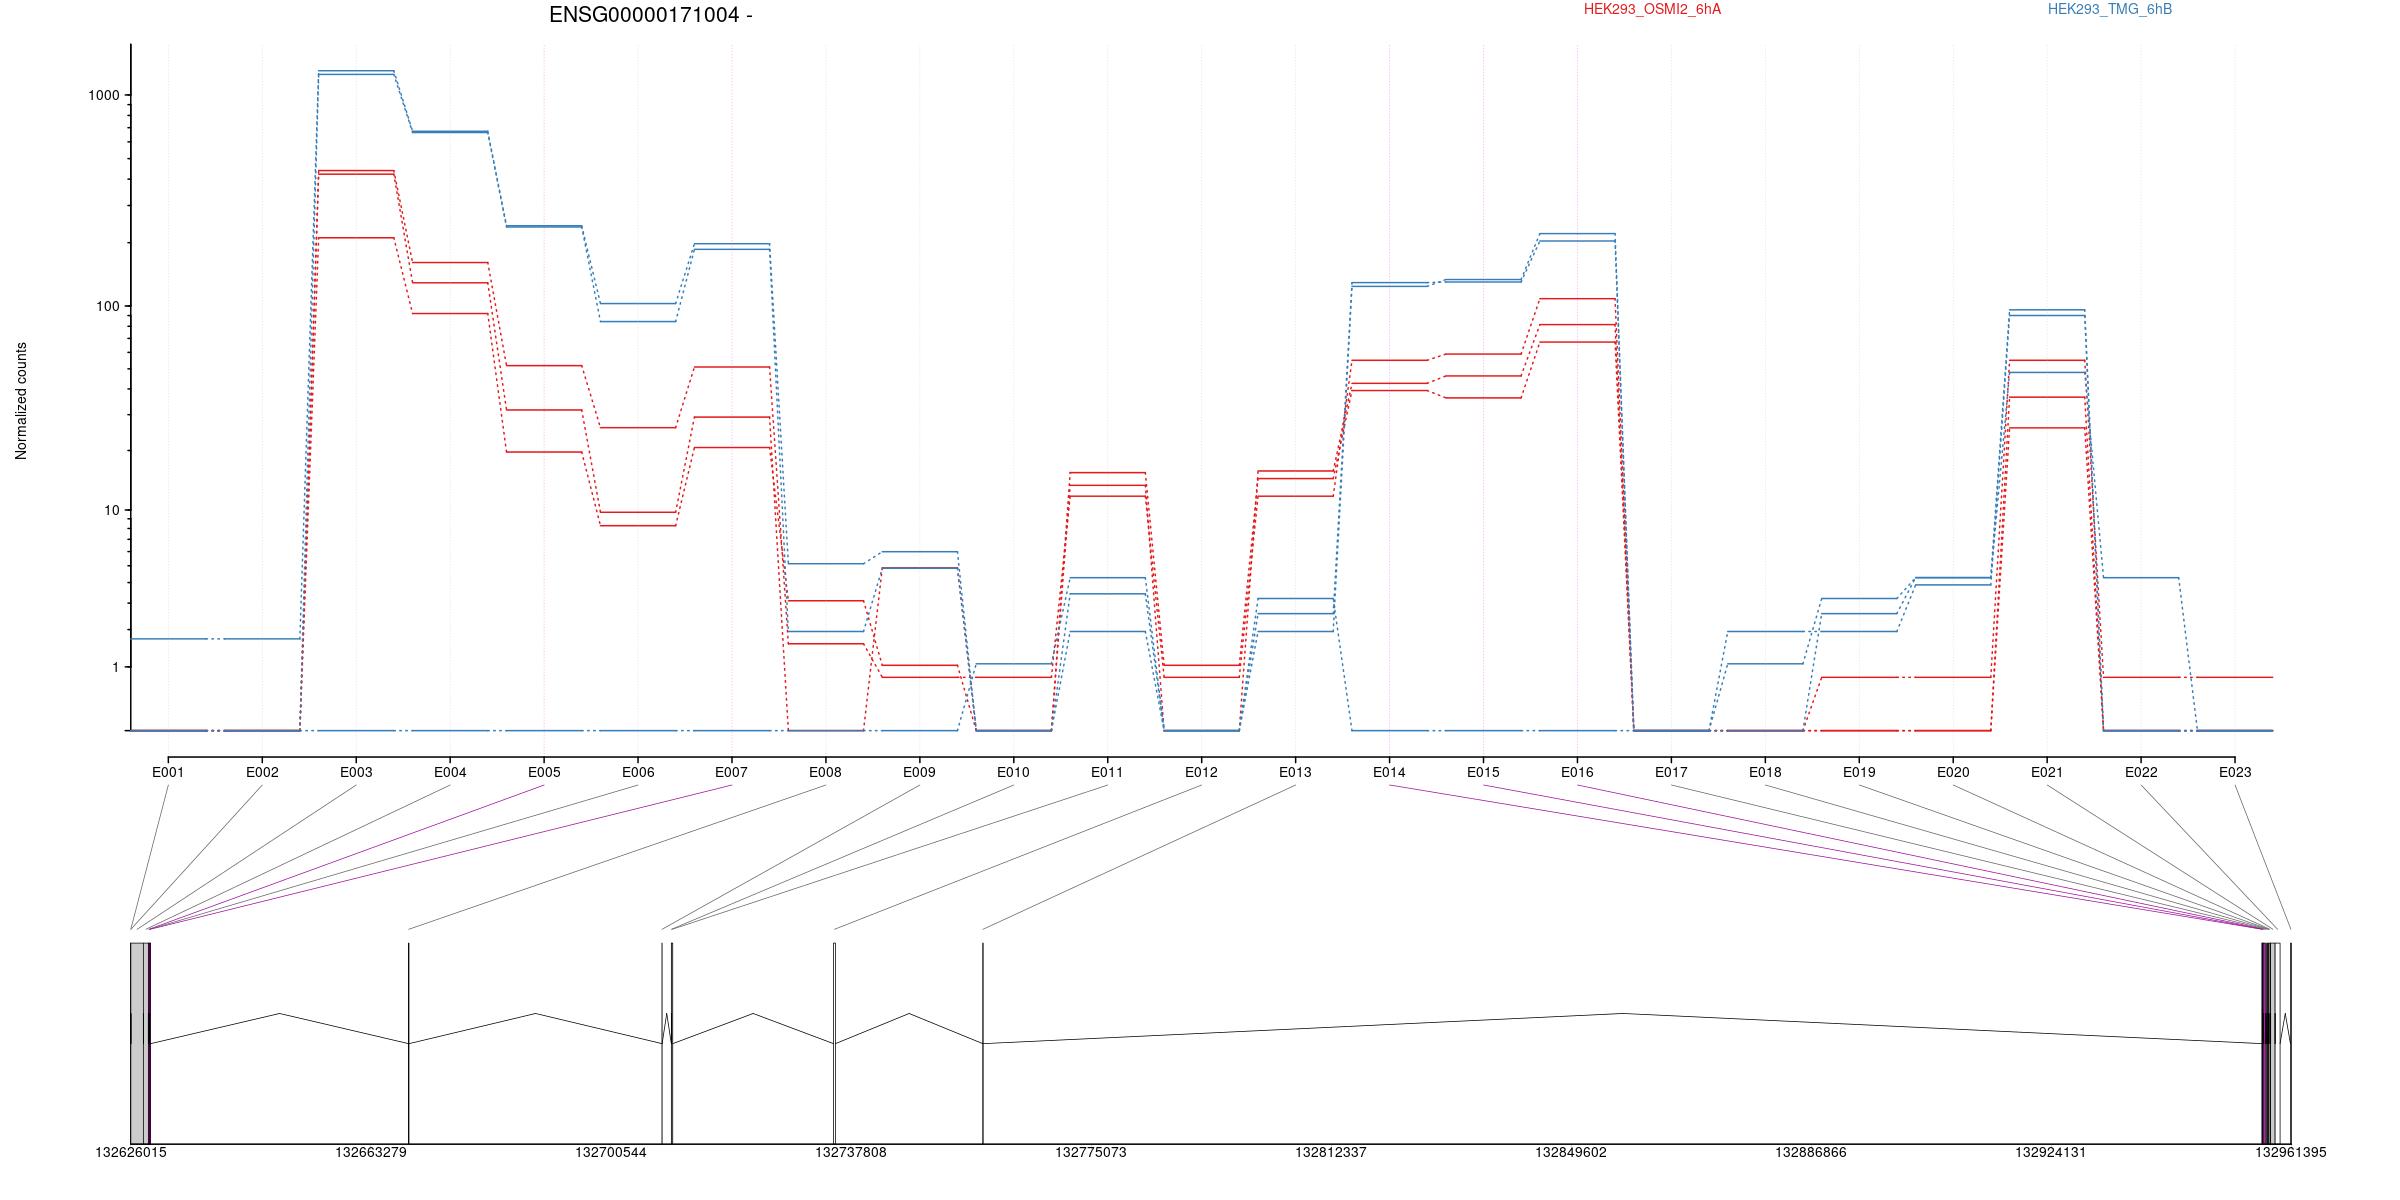Click the gray exon block at gene-model start
Screen dimensions: 2400x1200
point(138,1043)
